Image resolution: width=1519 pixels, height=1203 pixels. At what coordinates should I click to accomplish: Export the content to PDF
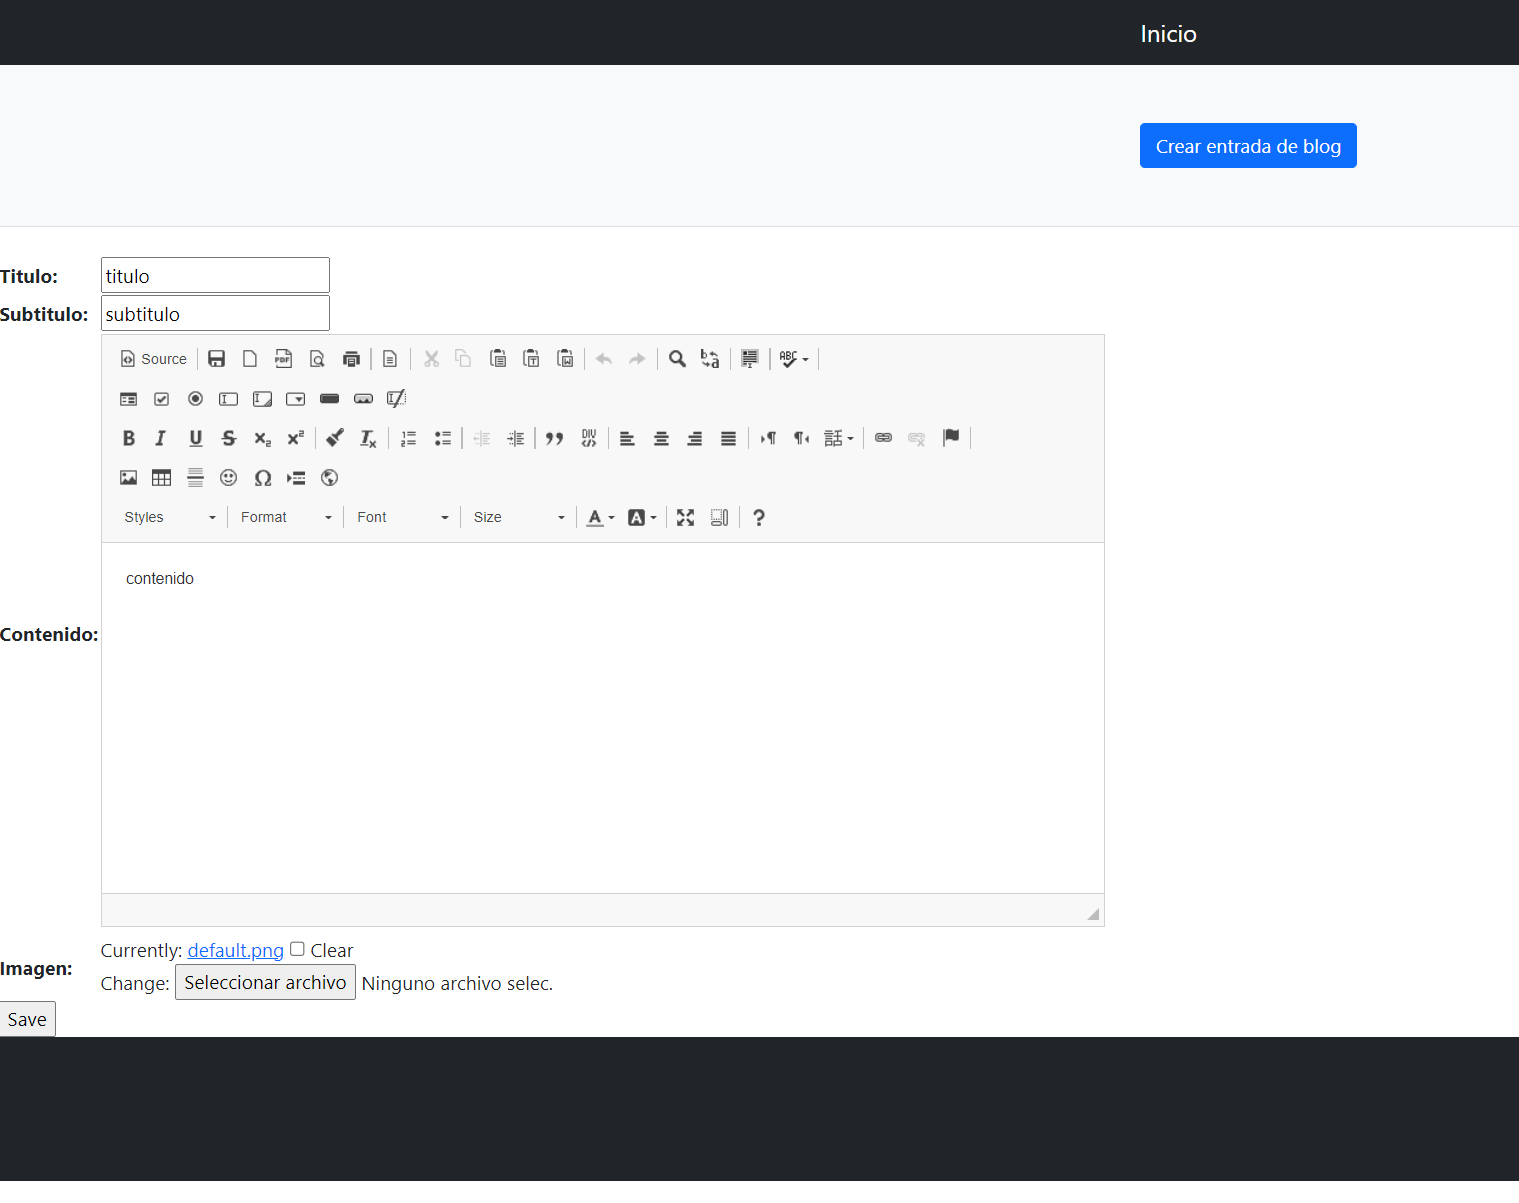[x=283, y=358]
